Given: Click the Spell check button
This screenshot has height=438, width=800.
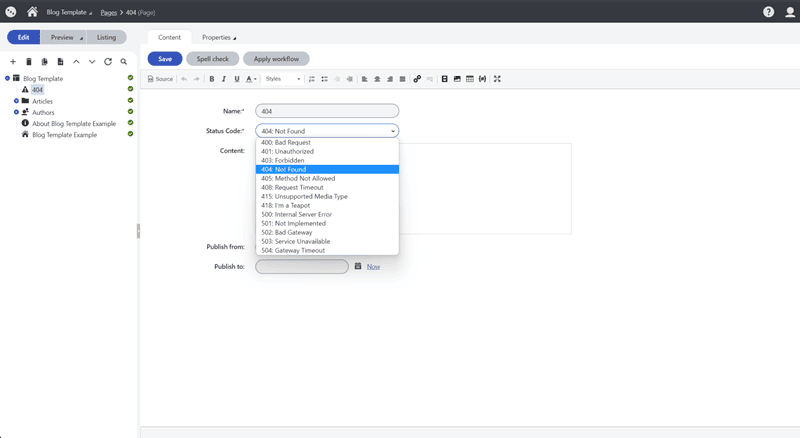Looking at the screenshot, I should coord(213,59).
